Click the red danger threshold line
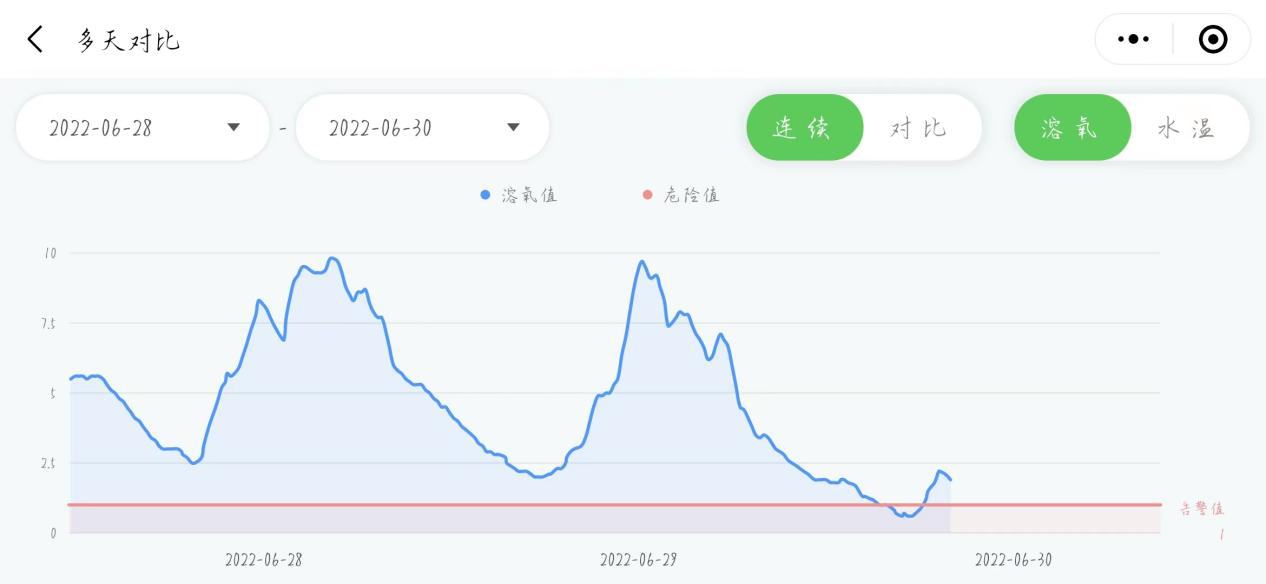The width and height of the screenshot is (1266, 584). pos(500,505)
